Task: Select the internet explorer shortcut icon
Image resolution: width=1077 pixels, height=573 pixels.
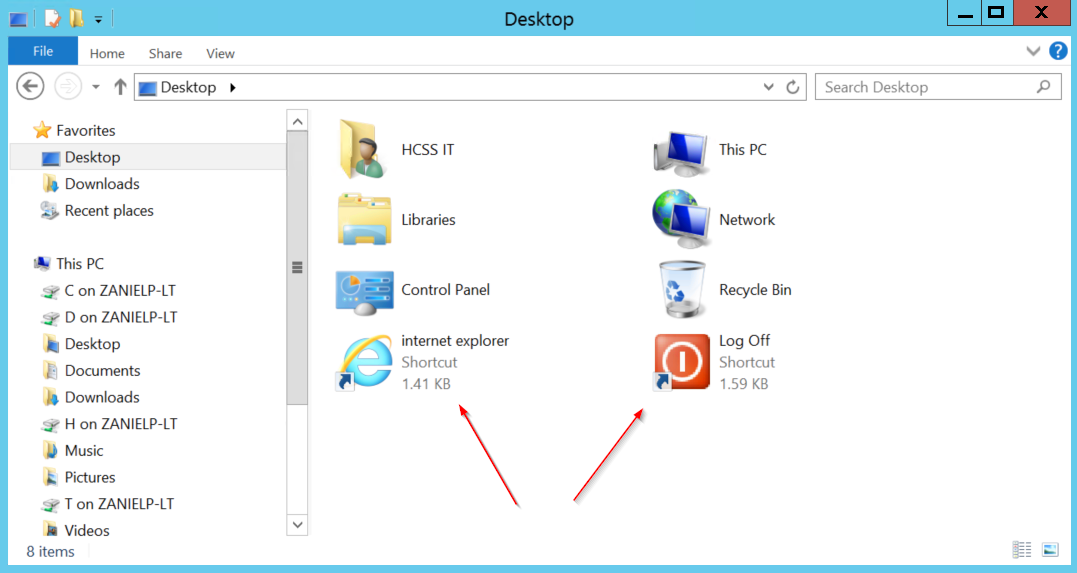Action: coord(364,362)
